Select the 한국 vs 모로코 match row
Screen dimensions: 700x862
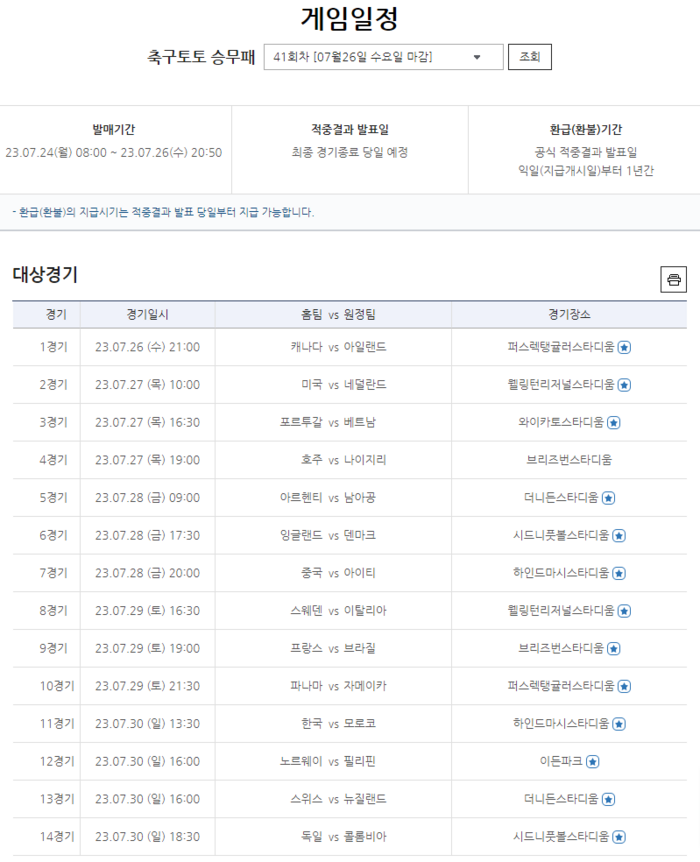333,724
